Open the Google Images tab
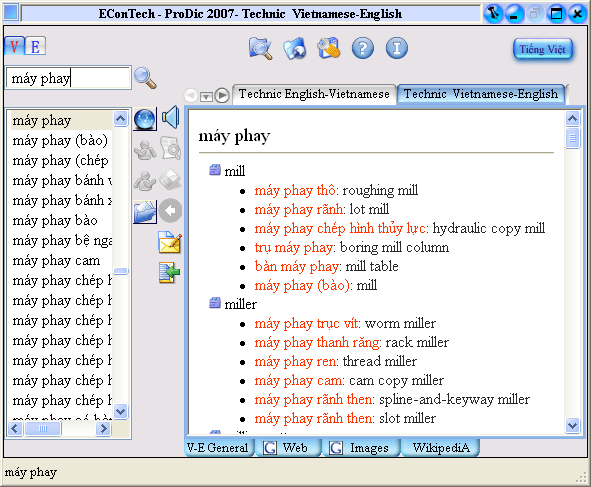This screenshot has height=487, width=591. coord(360,448)
